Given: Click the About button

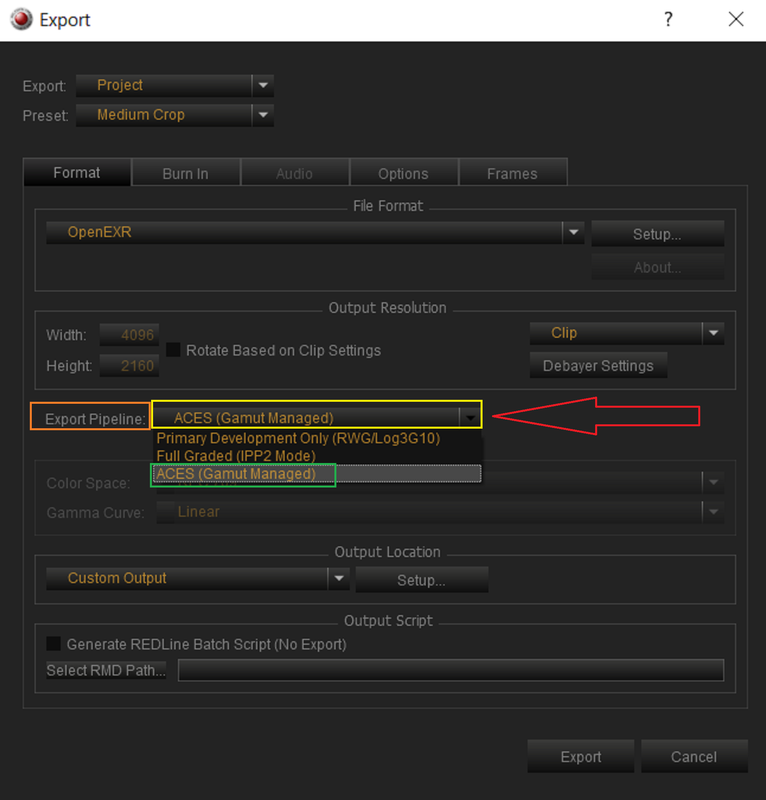Looking at the screenshot, I should pyautogui.click(x=657, y=267).
